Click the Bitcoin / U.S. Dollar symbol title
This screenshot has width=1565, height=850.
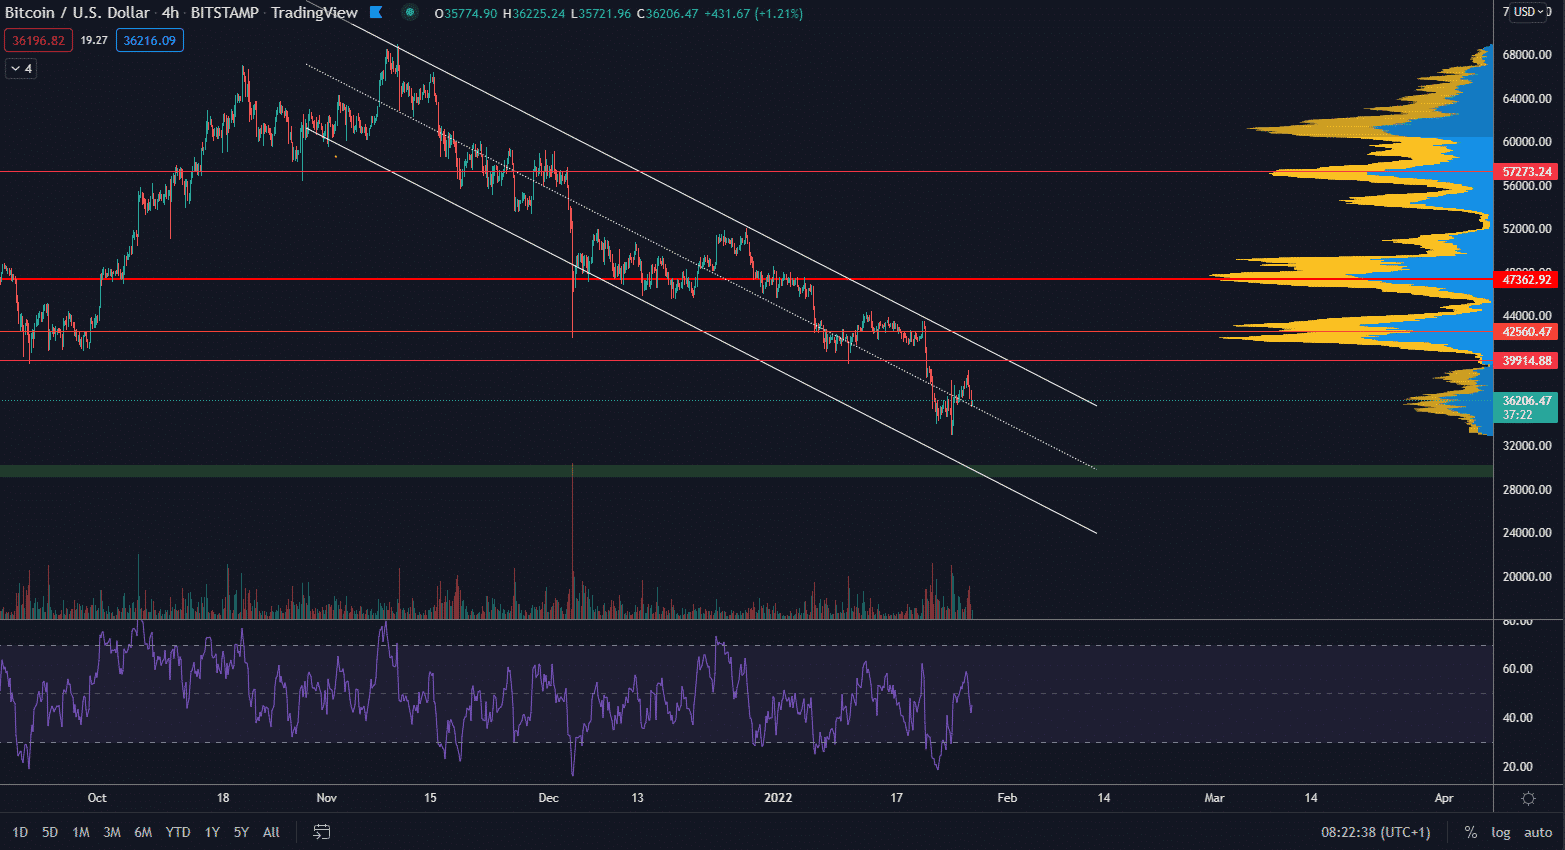point(77,13)
